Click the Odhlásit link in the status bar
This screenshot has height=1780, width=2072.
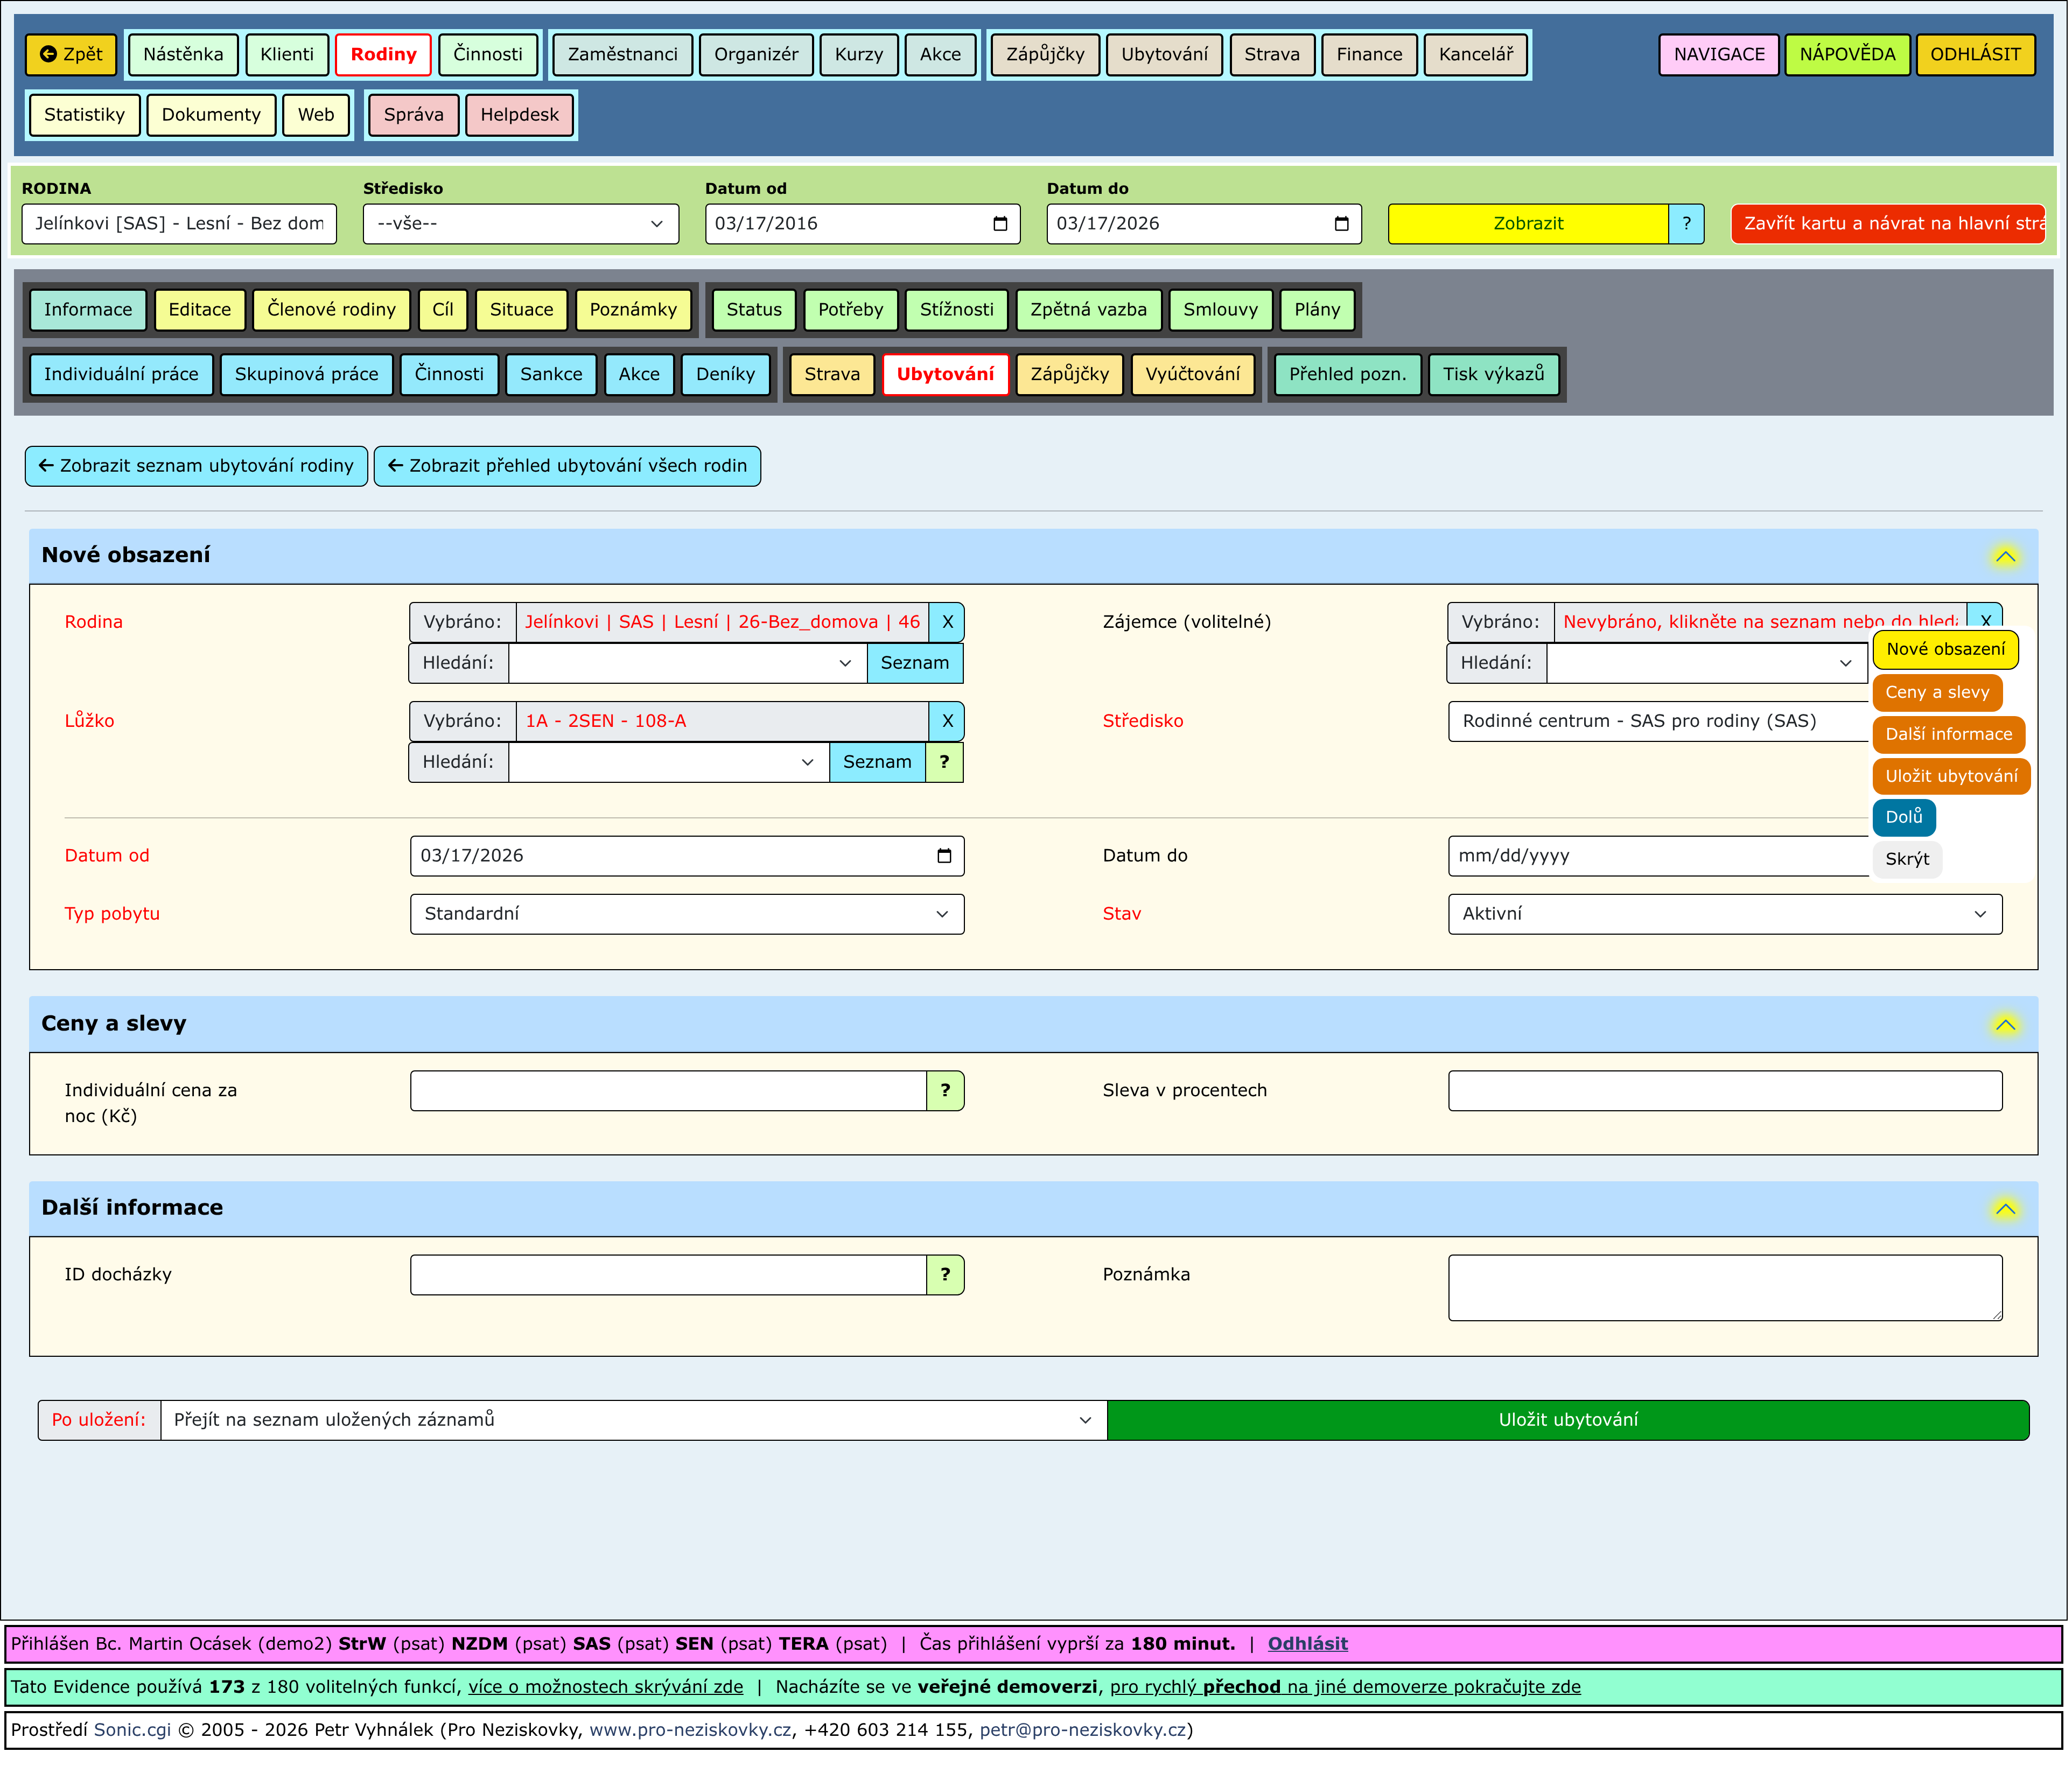click(1307, 1644)
